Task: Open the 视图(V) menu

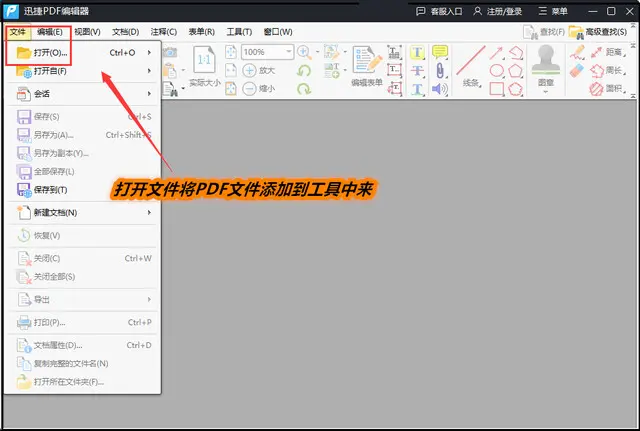Action: (87, 32)
